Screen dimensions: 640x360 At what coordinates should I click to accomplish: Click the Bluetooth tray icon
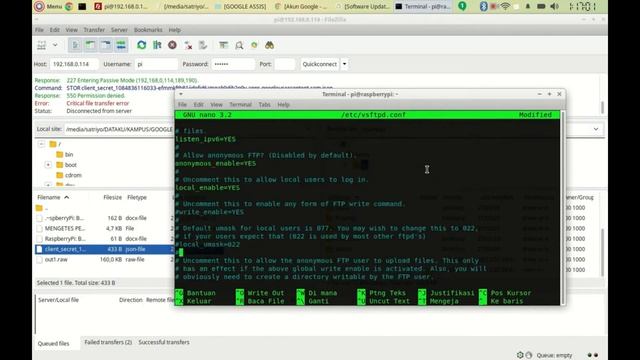pyautogui.click(x=483, y=6)
